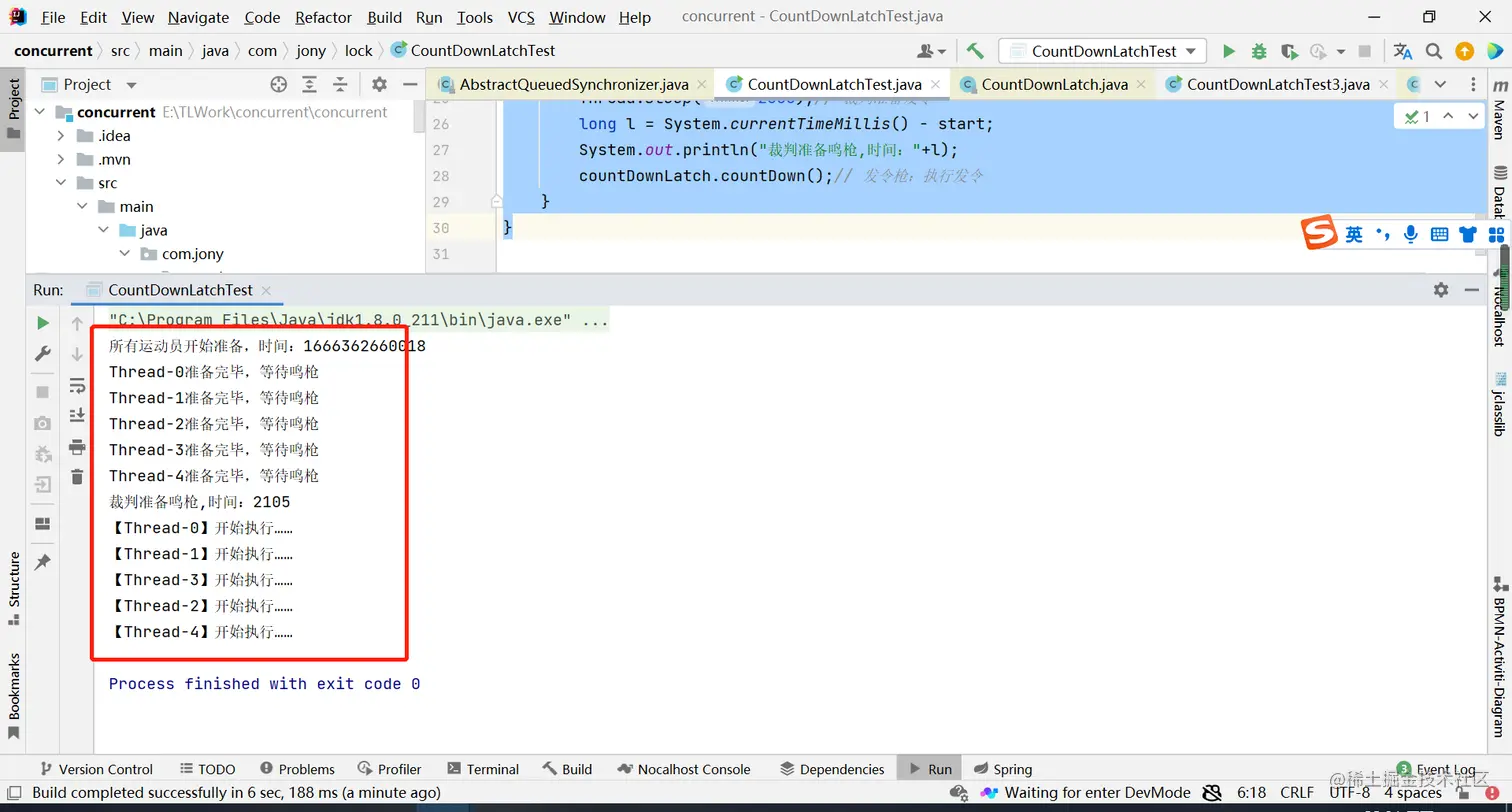
Task: Collapse all nodes in the Project panel
Action: [340, 85]
